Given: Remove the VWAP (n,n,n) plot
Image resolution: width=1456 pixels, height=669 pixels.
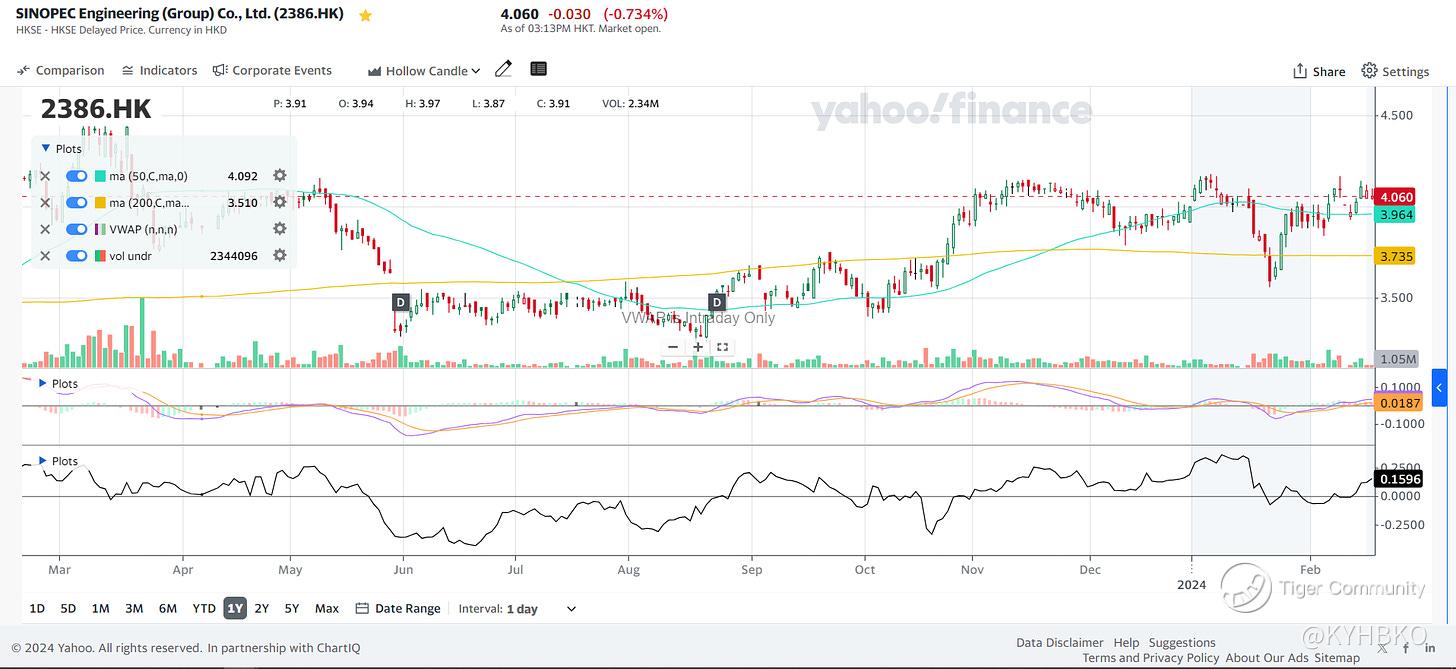Looking at the screenshot, I should tap(45, 229).
